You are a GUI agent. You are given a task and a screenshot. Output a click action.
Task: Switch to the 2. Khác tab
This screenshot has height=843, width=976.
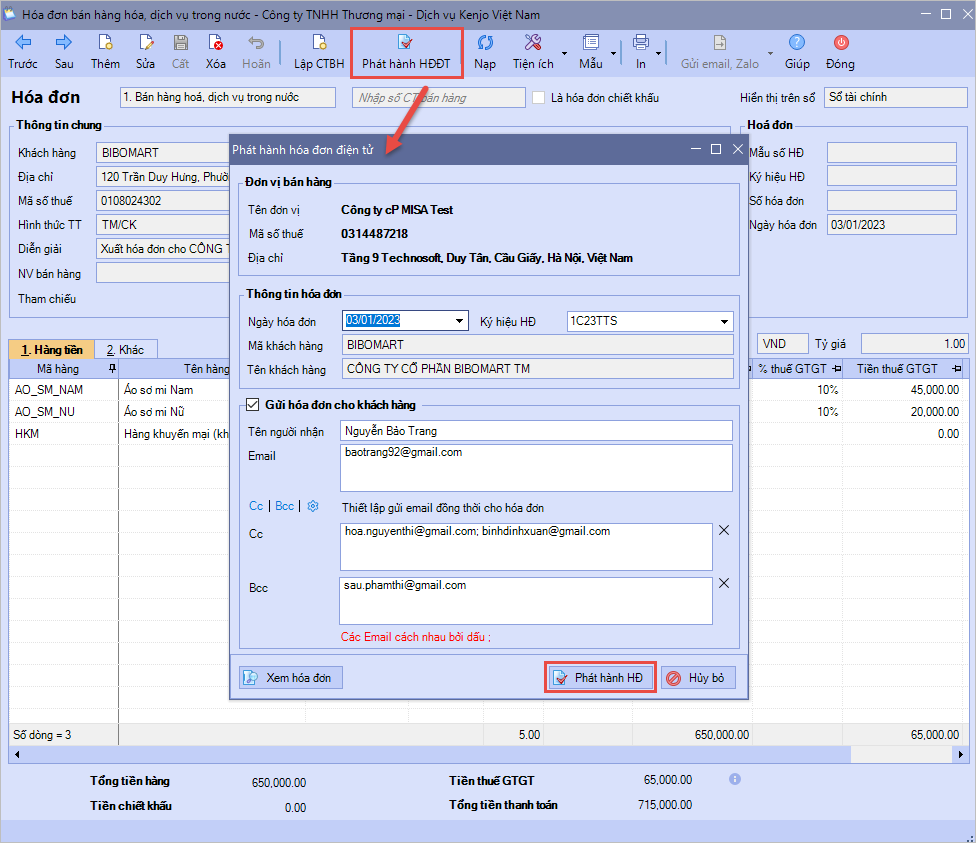(x=125, y=350)
